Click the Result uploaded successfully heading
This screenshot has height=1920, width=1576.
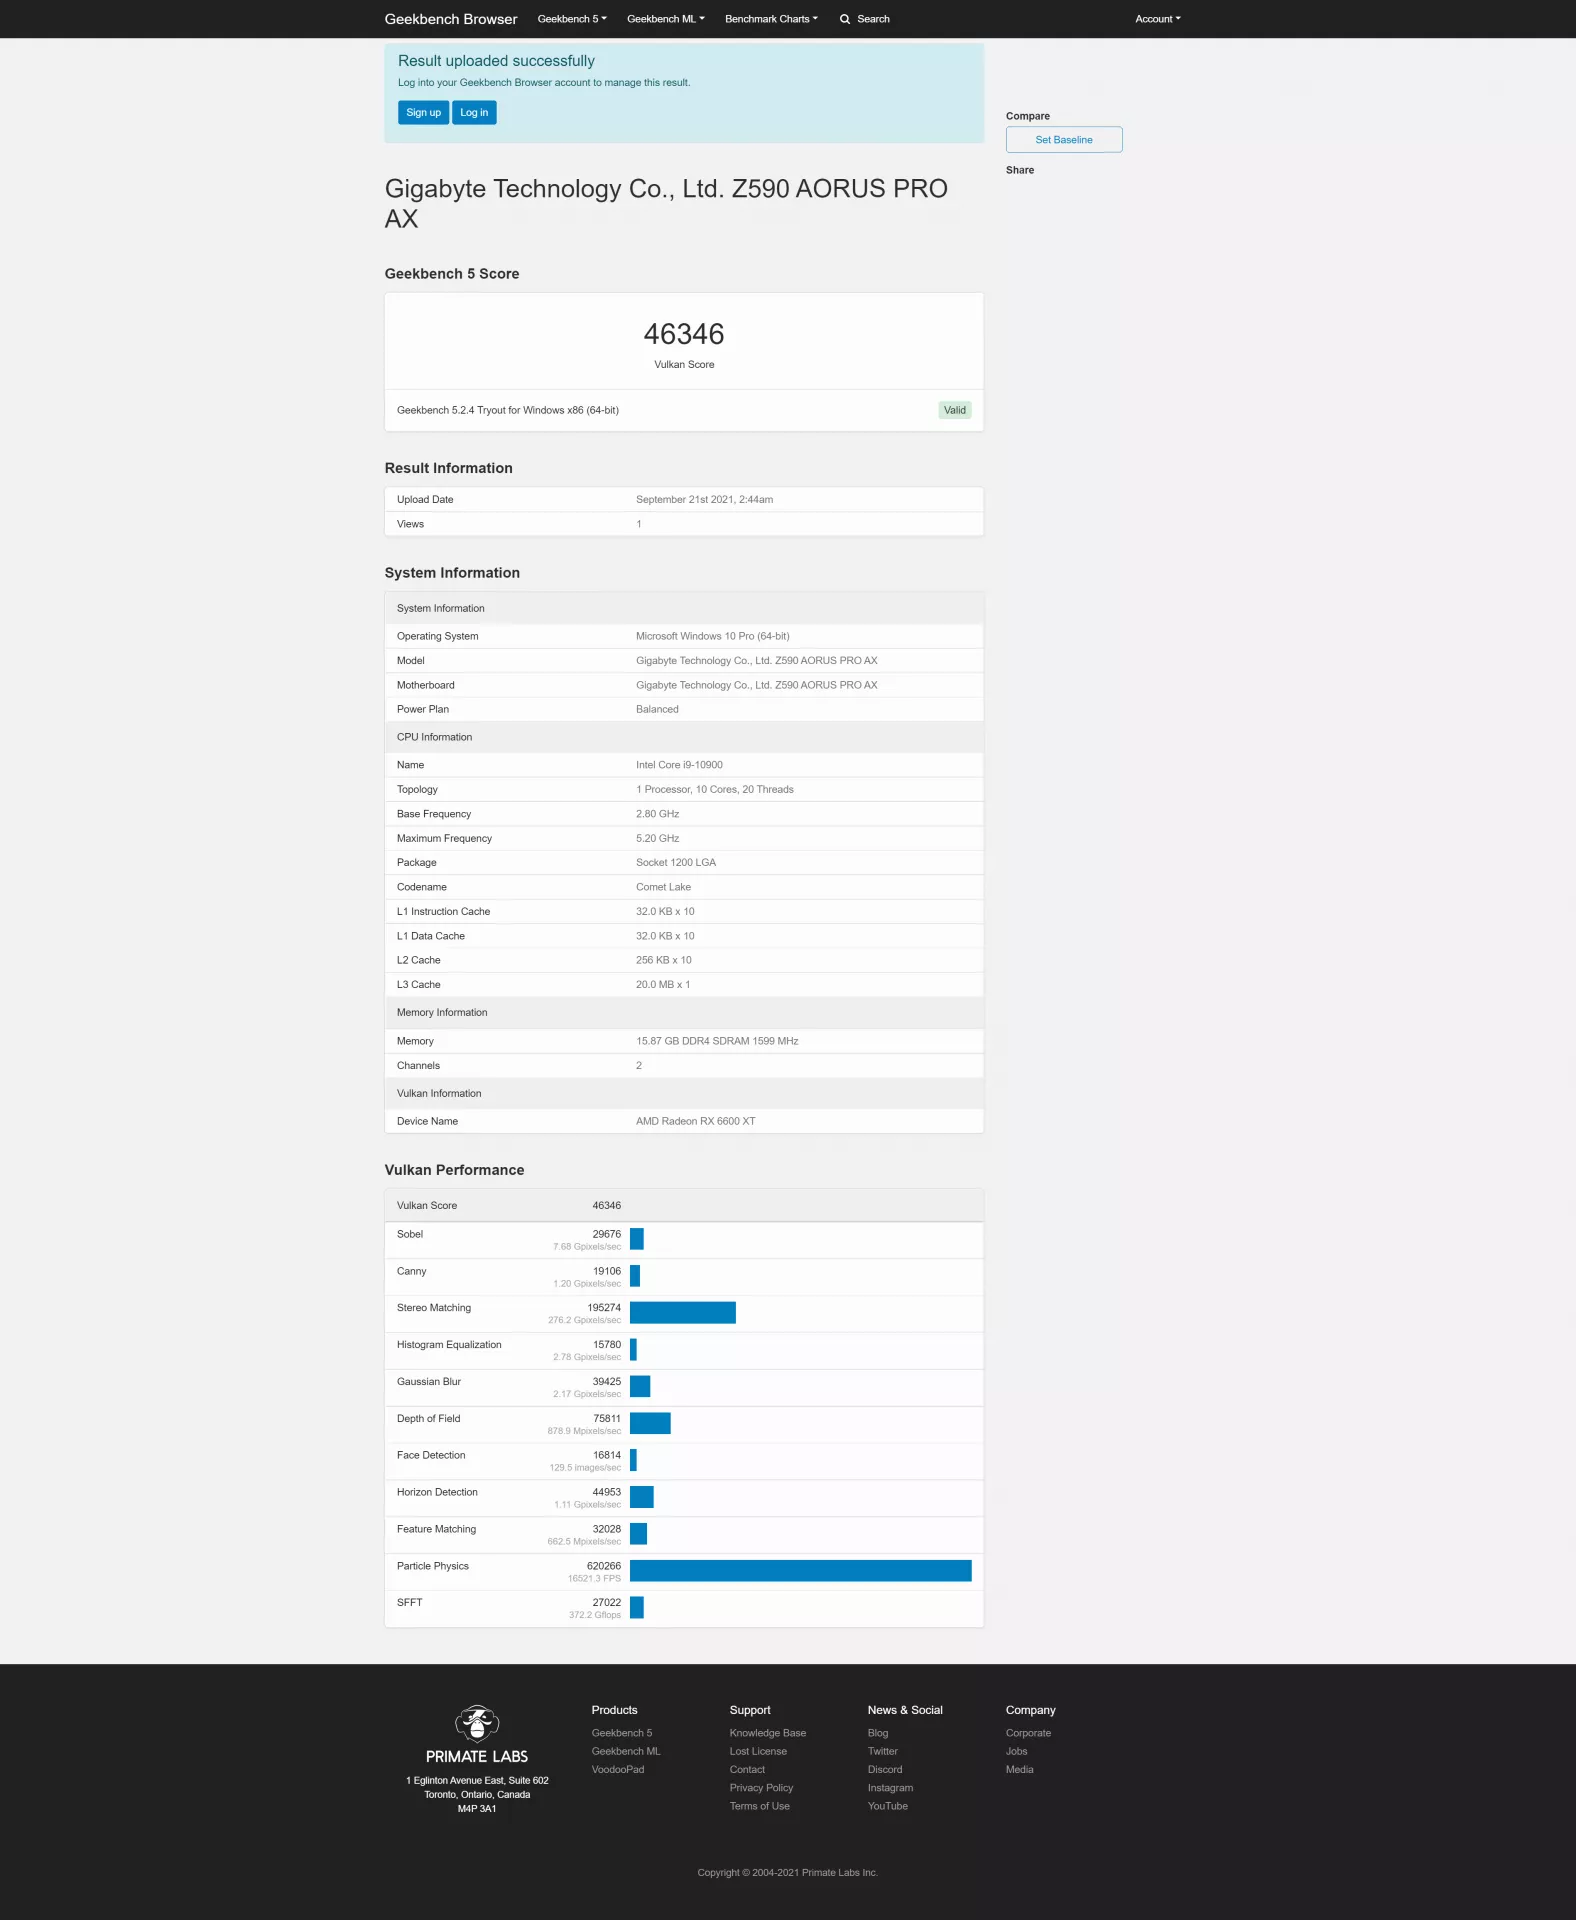click(496, 61)
